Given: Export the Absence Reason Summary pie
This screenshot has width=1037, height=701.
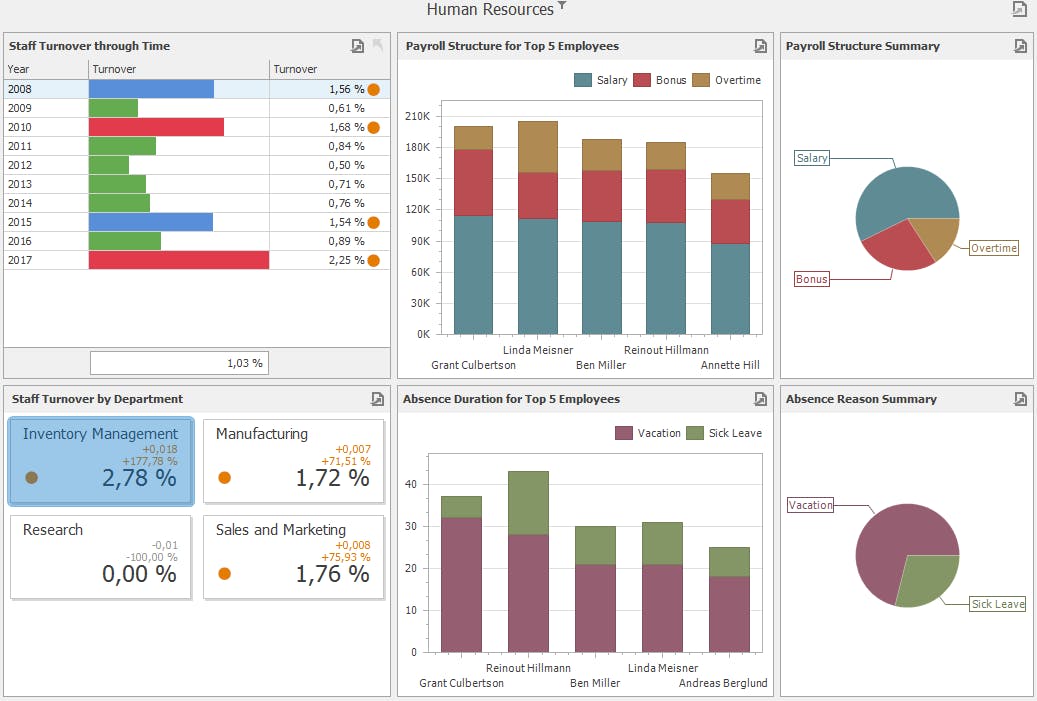Looking at the screenshot, I should click(x=1020, y=399).
